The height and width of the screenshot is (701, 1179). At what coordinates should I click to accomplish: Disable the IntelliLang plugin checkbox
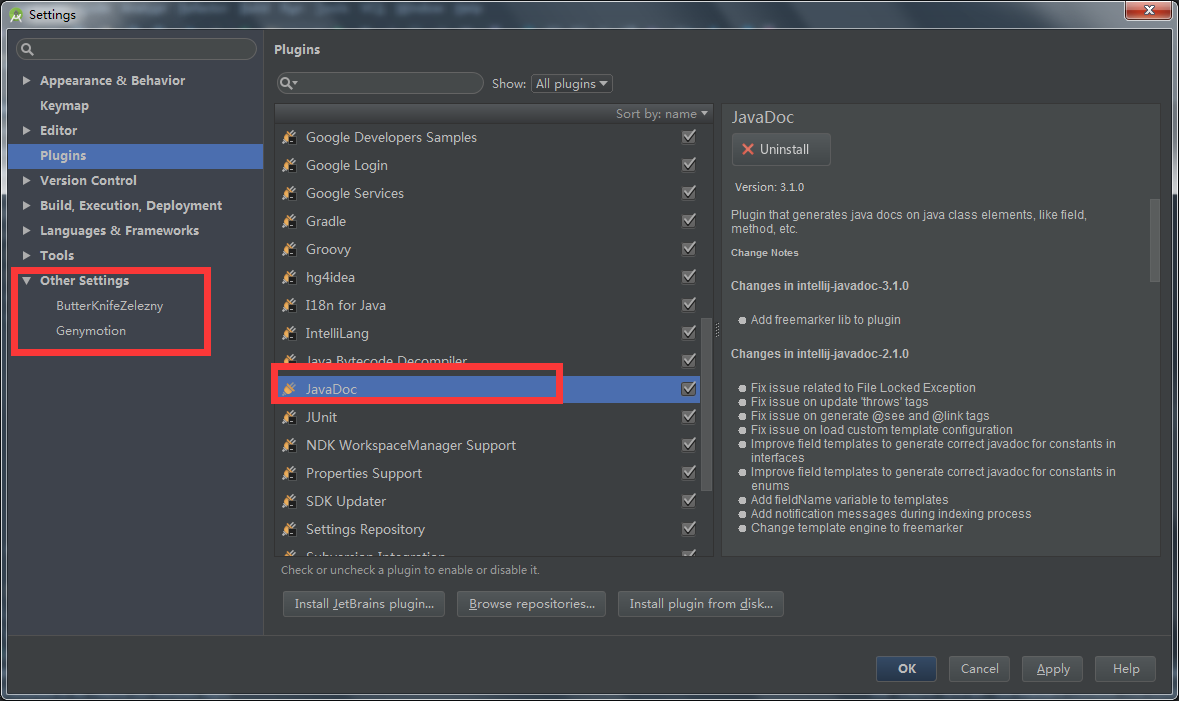pos(689,333)
